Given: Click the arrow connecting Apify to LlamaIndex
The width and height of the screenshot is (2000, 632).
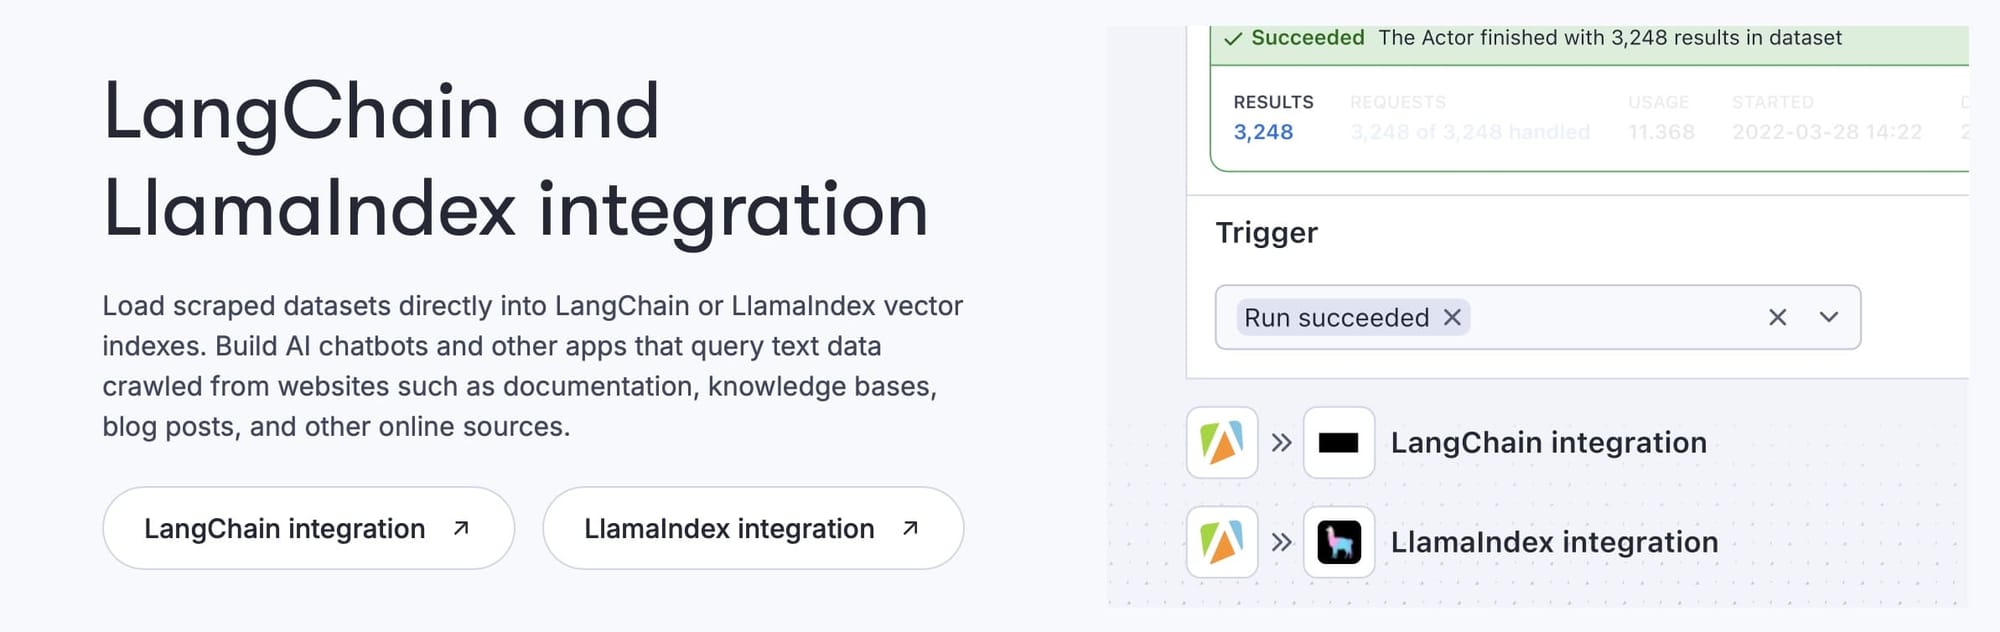Looking at the screenshot, I should (x=1280, y=543).
